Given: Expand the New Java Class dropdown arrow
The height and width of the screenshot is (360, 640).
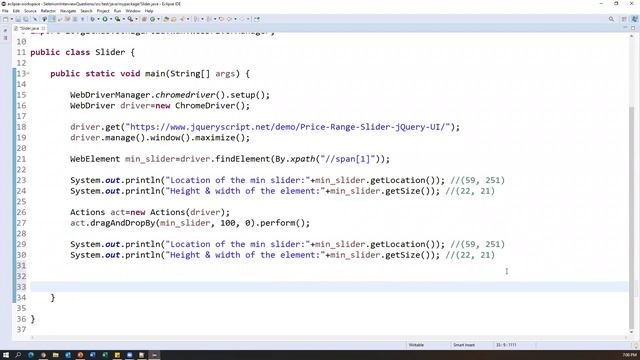Looking at the screenshot, I should pyautogui.click(x=158, y=19).
